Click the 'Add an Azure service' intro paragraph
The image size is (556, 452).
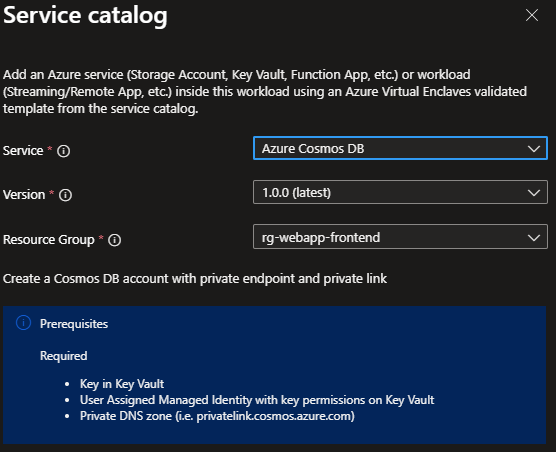point(265,91)
